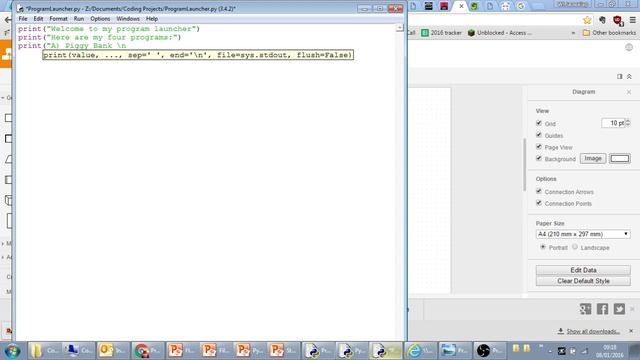The height and width of the screenshot is (360, 640).
Task: Click the 'Welcome to my program launcher' code line
Action: [x=109, y=29]
